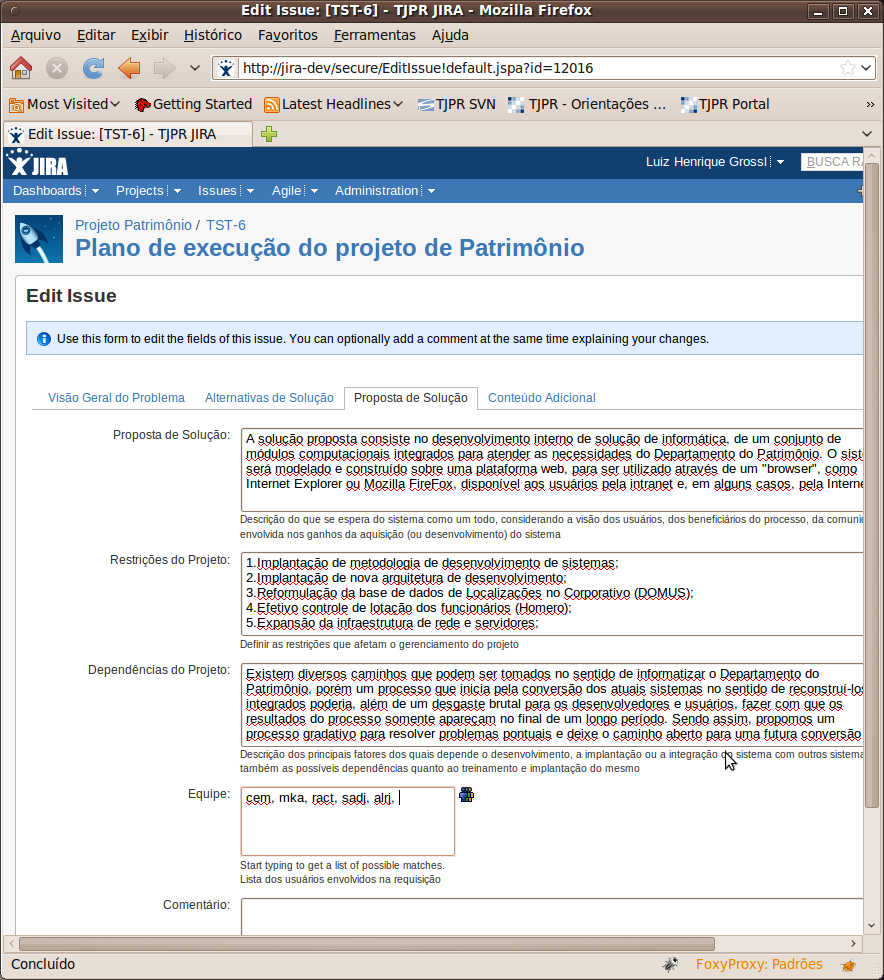Open the Administration menu

(377, 191)
